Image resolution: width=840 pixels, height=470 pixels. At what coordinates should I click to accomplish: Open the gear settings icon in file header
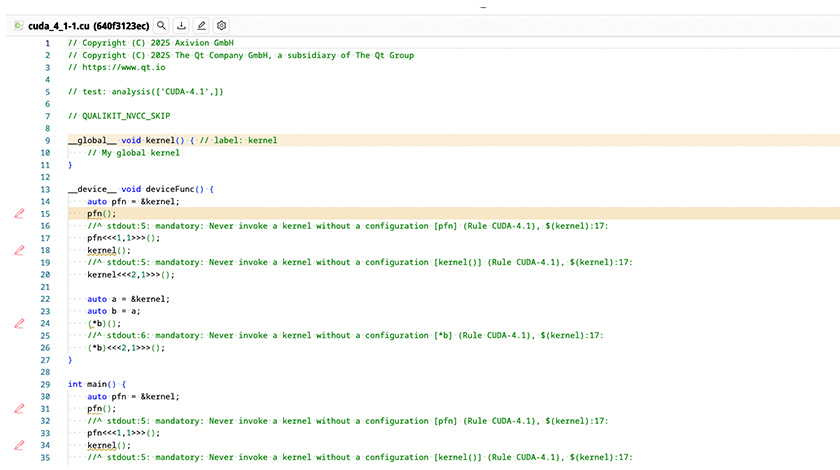point(222,25)
